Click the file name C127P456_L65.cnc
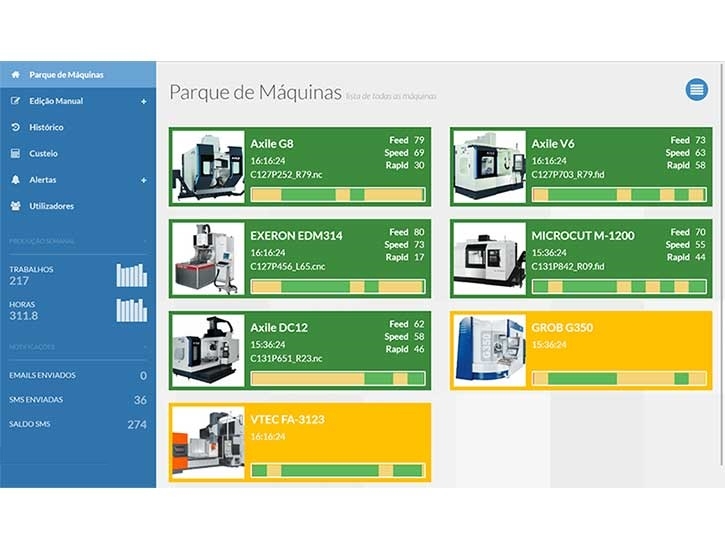This screenshot has height=546, width=725. click(x=288, y=267)
